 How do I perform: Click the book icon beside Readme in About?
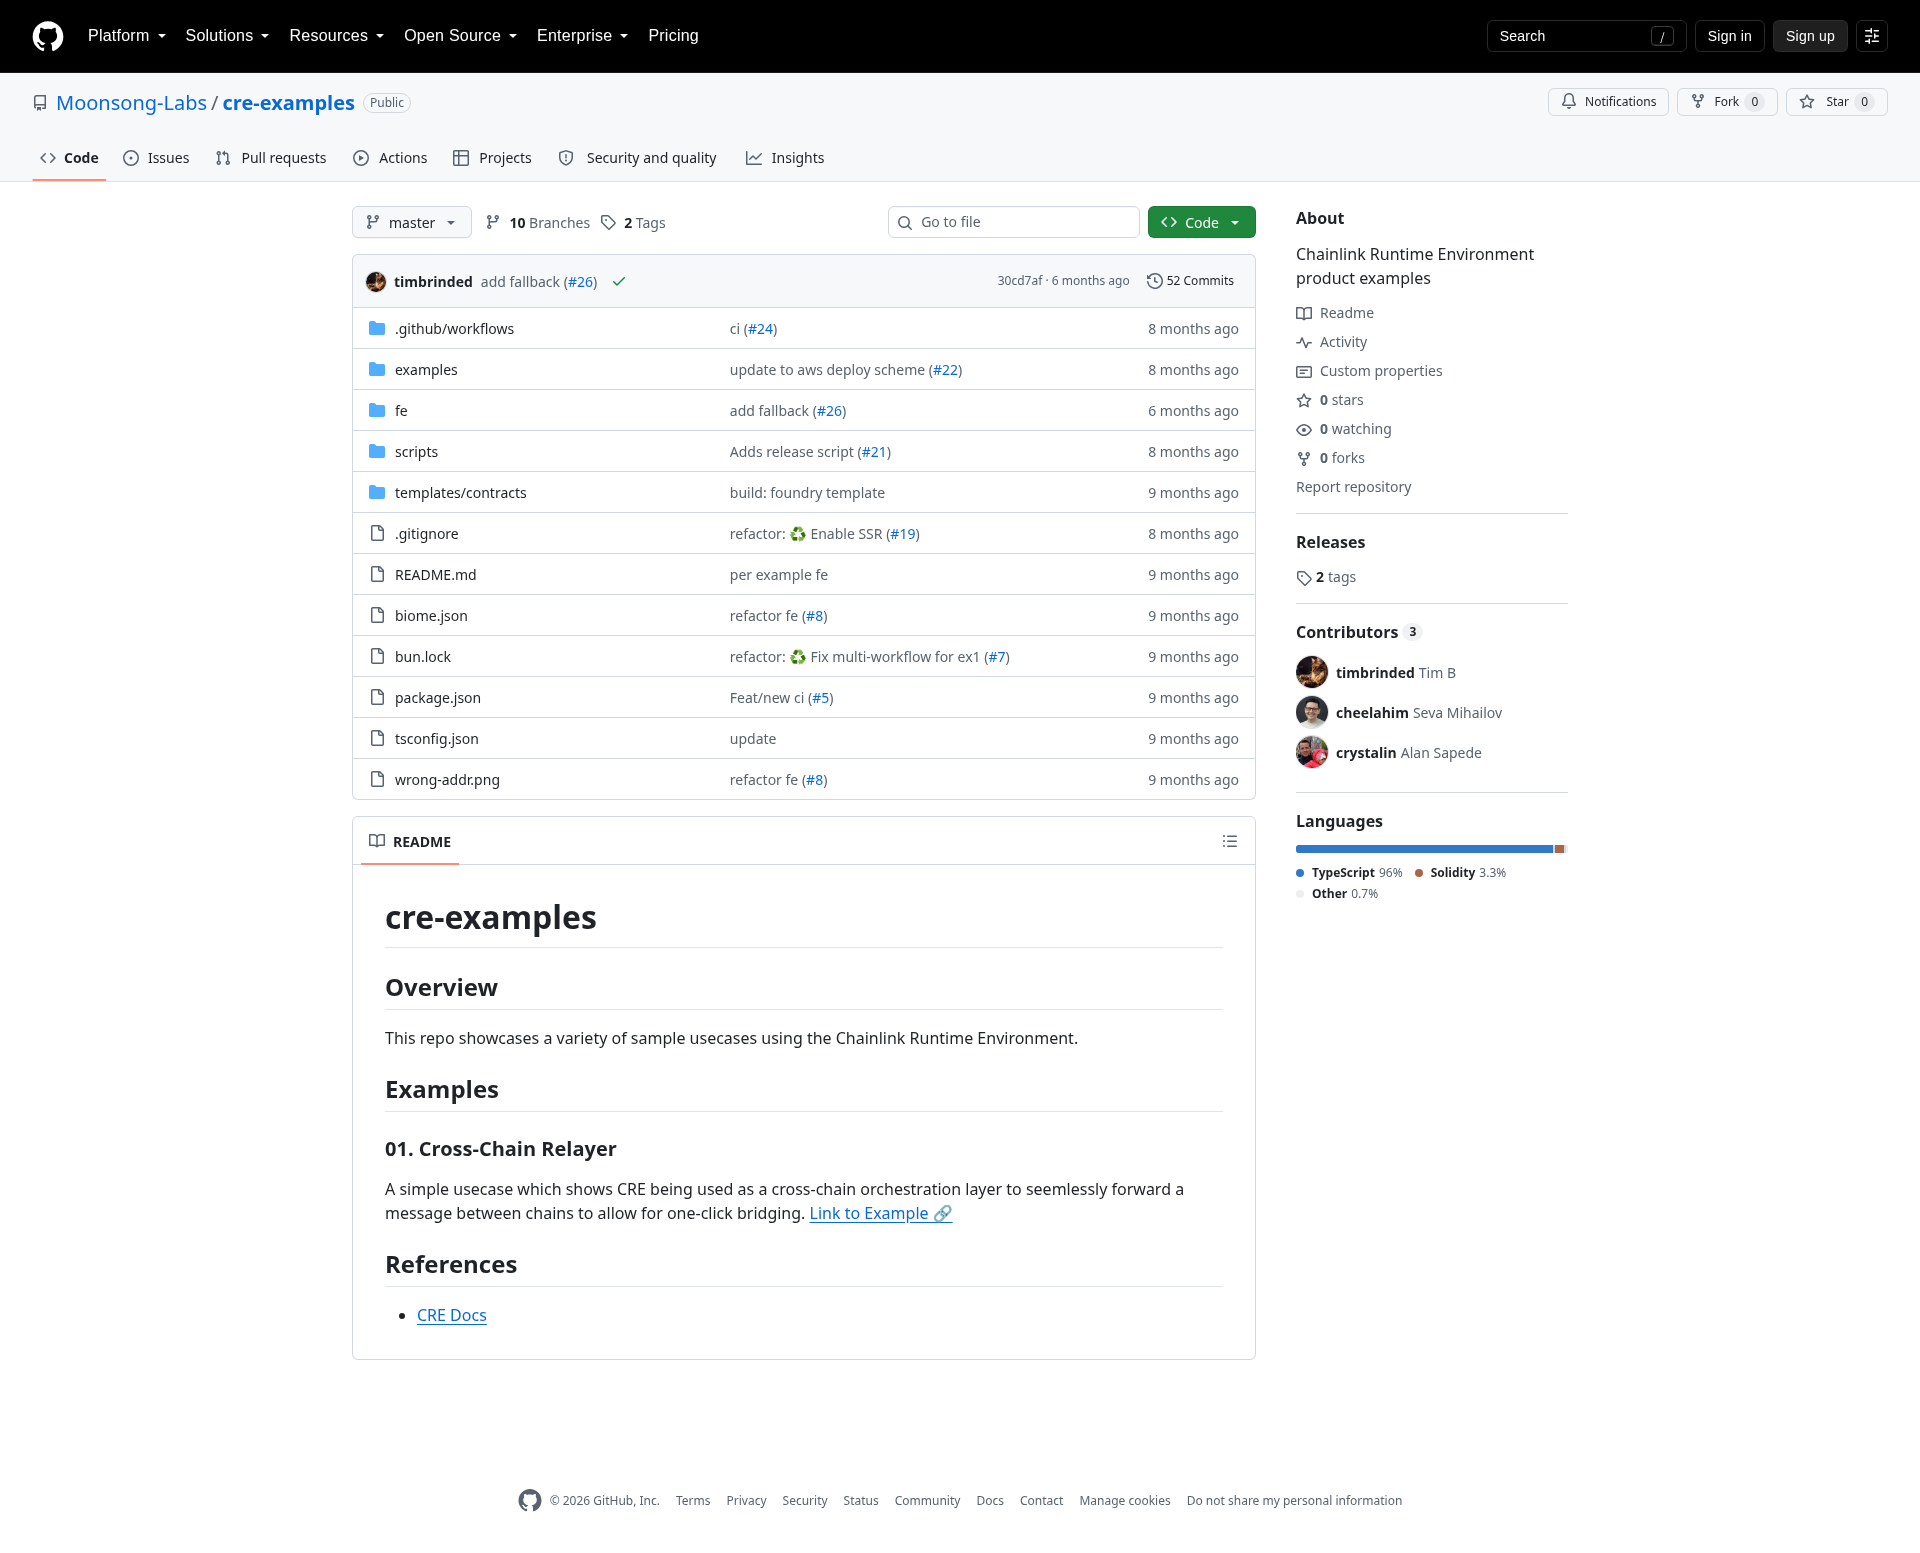(x=1304, y=314)
